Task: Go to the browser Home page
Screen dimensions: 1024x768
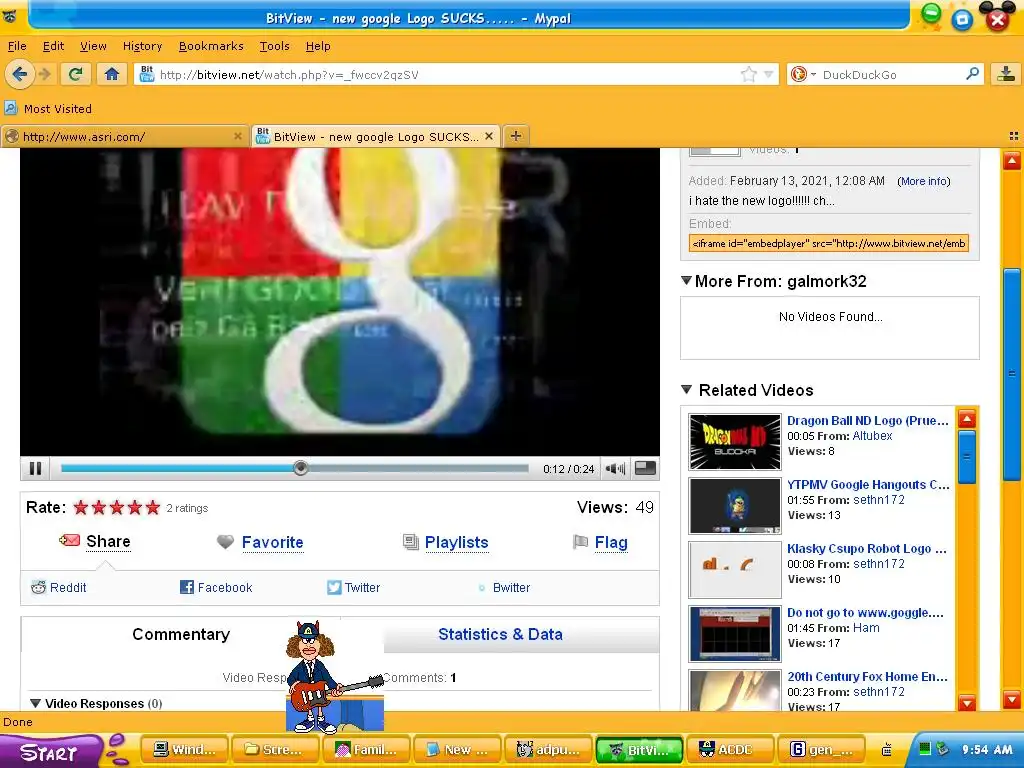Action: (112, 74)
